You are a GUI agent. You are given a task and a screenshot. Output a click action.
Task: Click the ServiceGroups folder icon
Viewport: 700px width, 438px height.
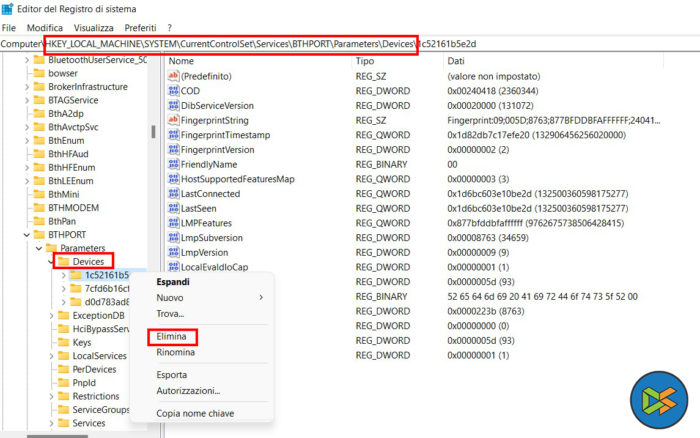[x=64, y=409]
